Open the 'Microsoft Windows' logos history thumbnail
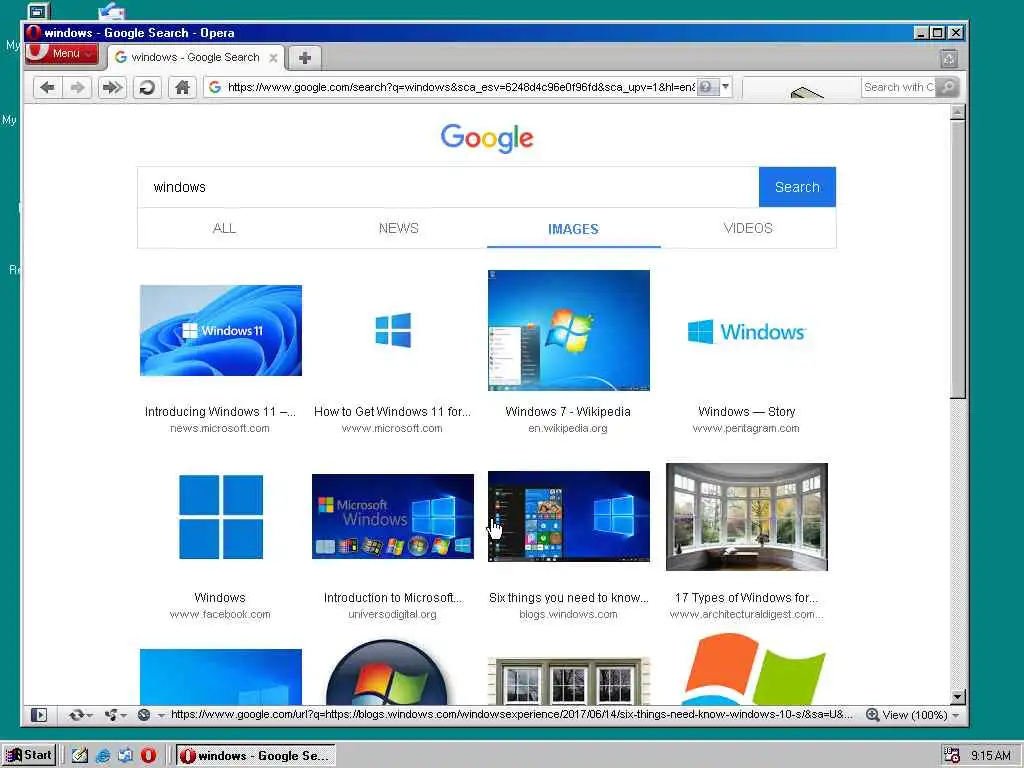Screen dimensions: 1024x768 (393, 517)
